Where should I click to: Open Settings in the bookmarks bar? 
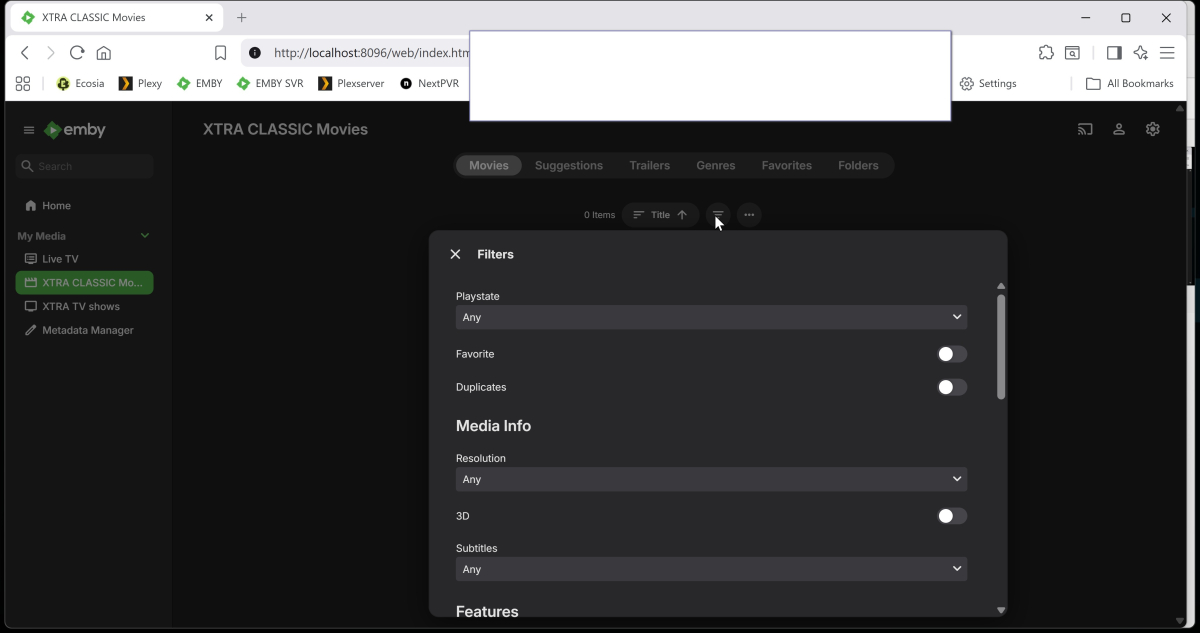pyautogui.click(x=988, y=83)
